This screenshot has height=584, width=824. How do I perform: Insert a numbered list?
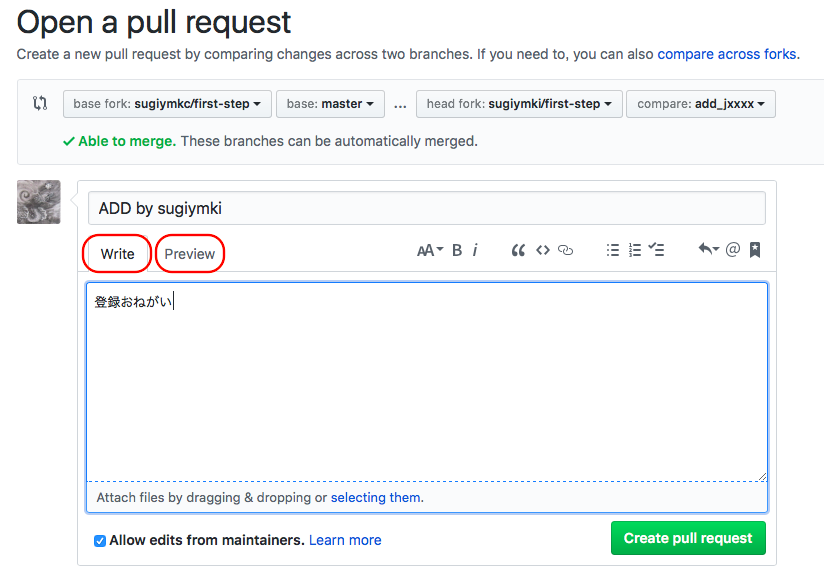634,251
